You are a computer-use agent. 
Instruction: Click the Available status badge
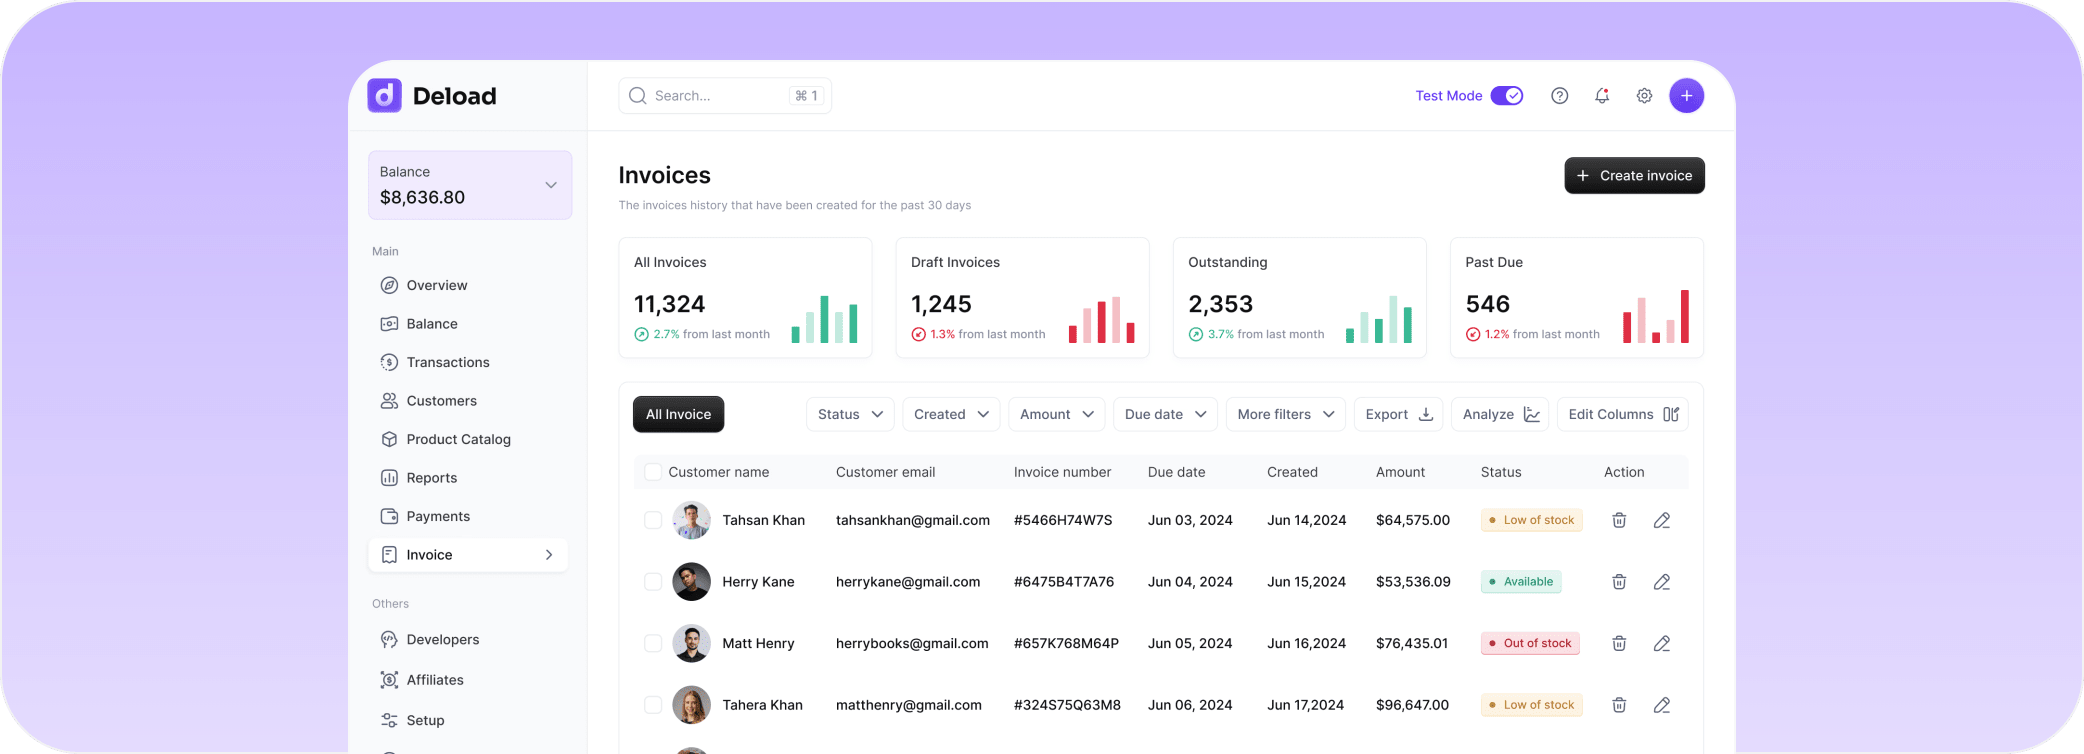1521,582
